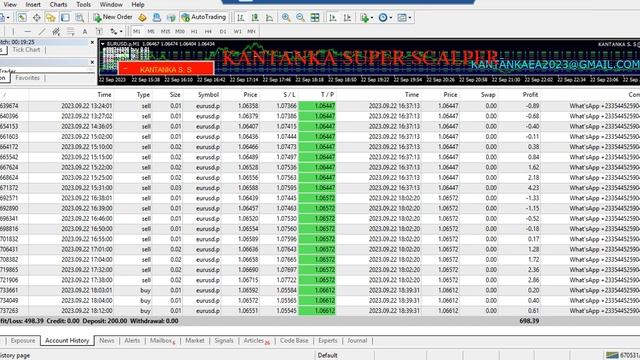This screenshot has width=640, height=360.
Task: Open the Periods clock dropdown
Action: tap(385, 17)
